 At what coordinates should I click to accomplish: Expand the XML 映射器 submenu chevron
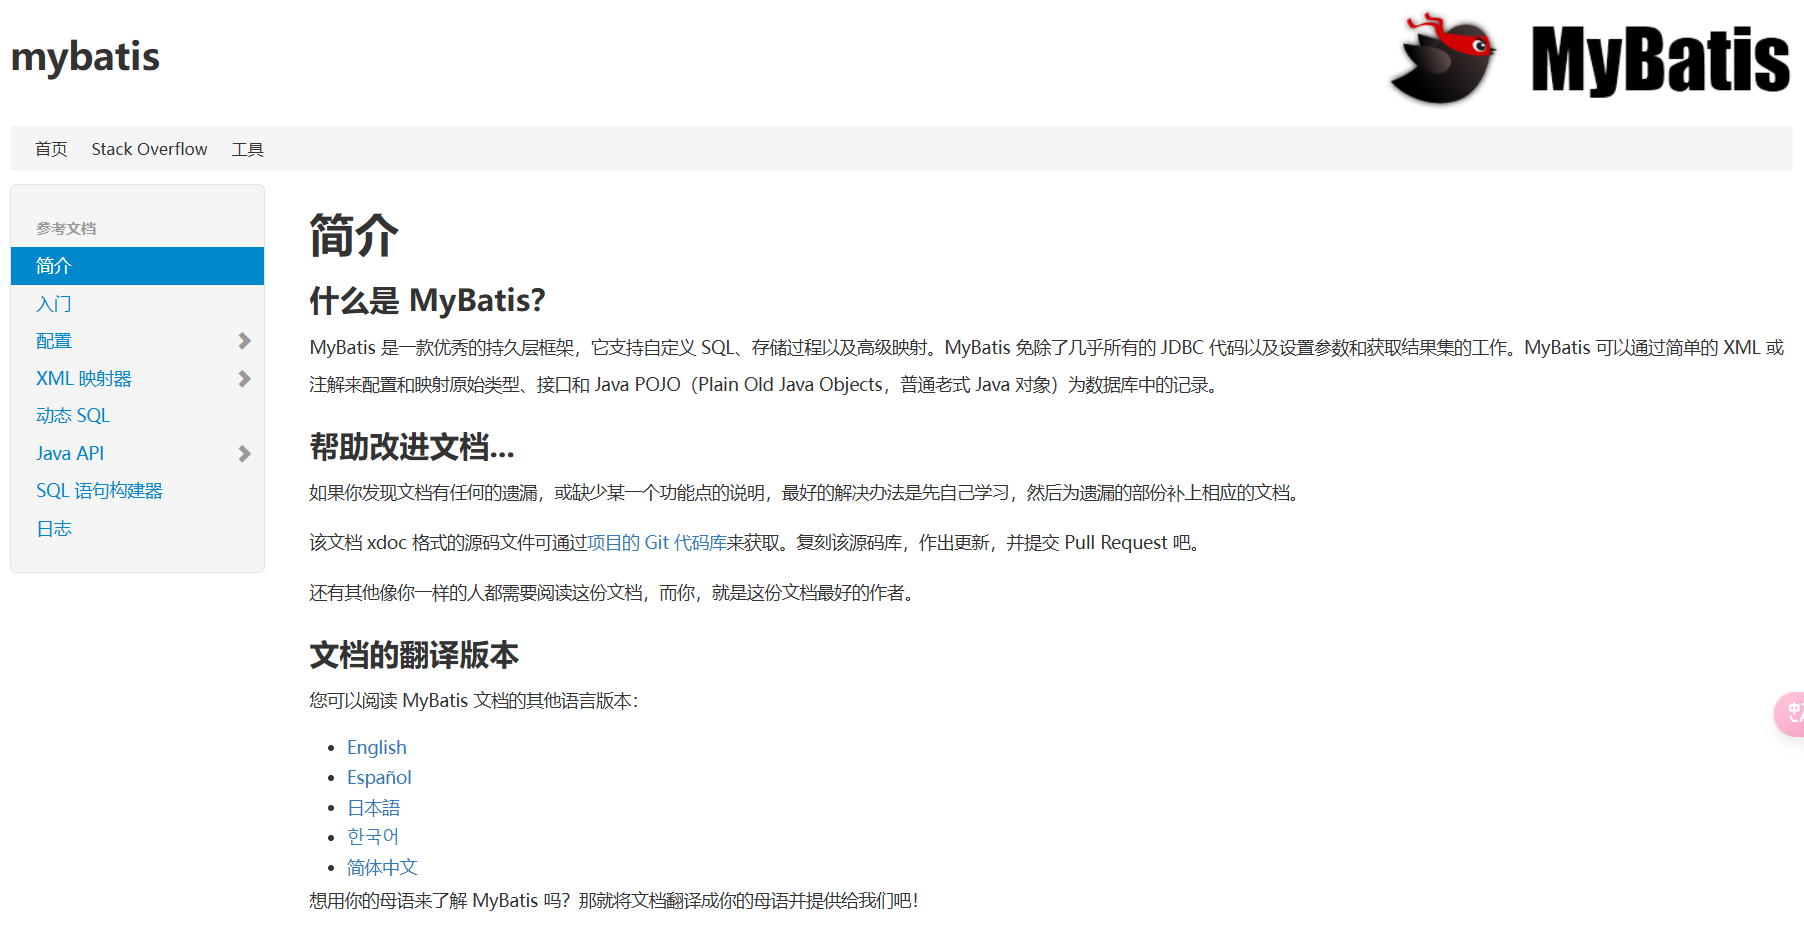pyautogui.click(x=244, y=379)
